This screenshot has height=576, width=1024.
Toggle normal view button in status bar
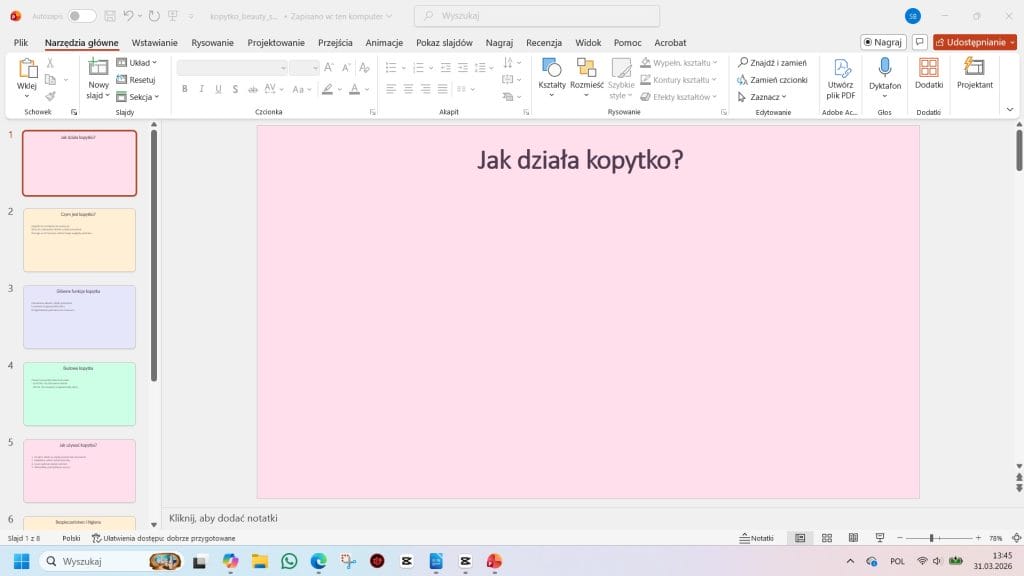point(800,538)
